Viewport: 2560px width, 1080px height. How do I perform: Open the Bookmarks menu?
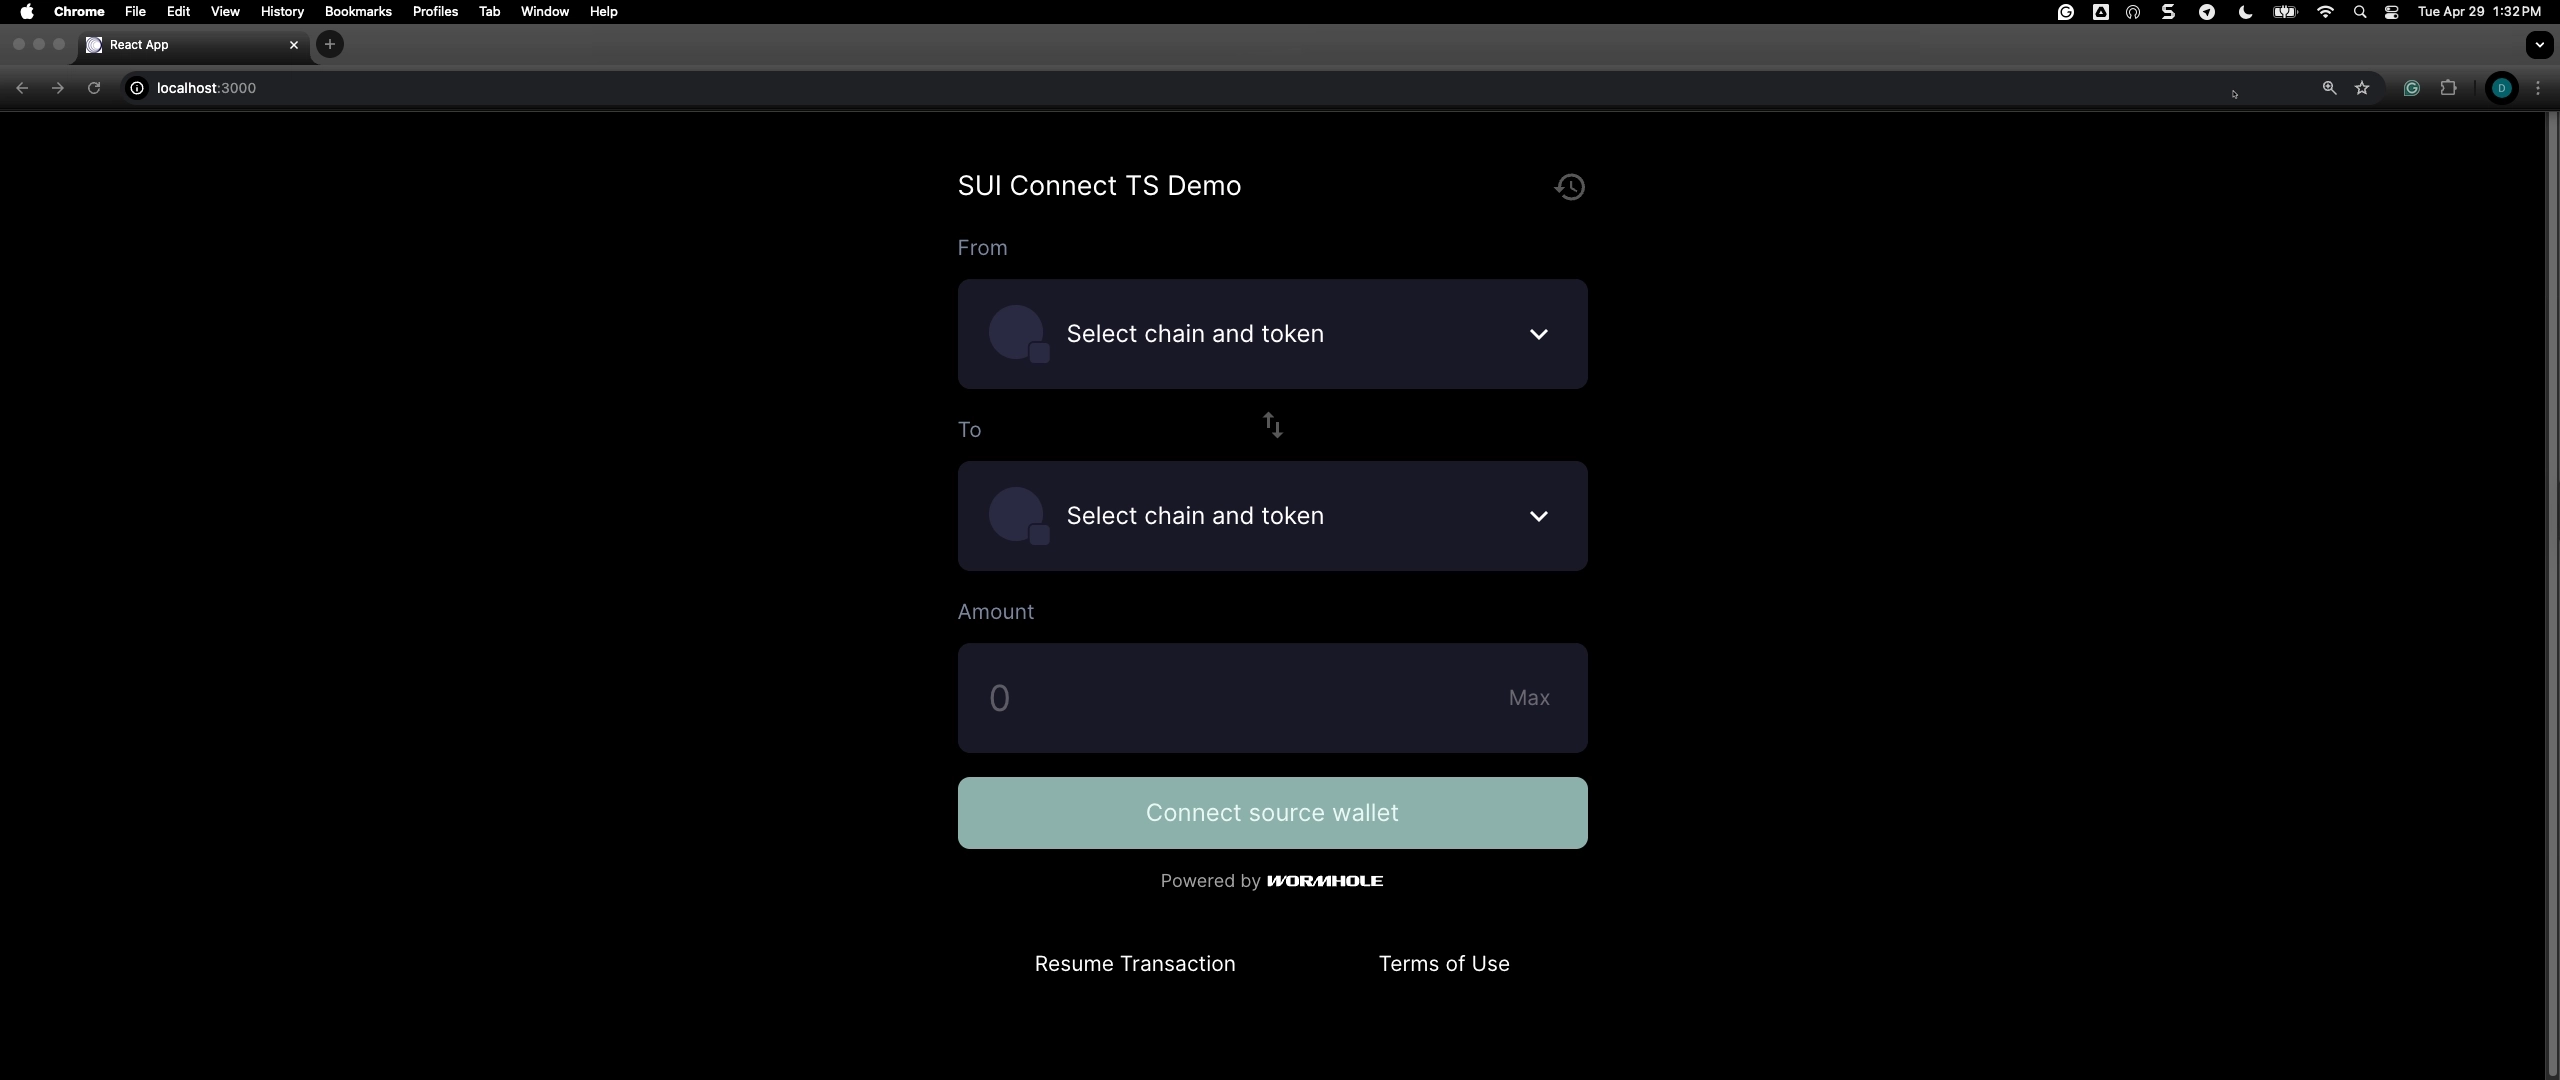(357, 12)
